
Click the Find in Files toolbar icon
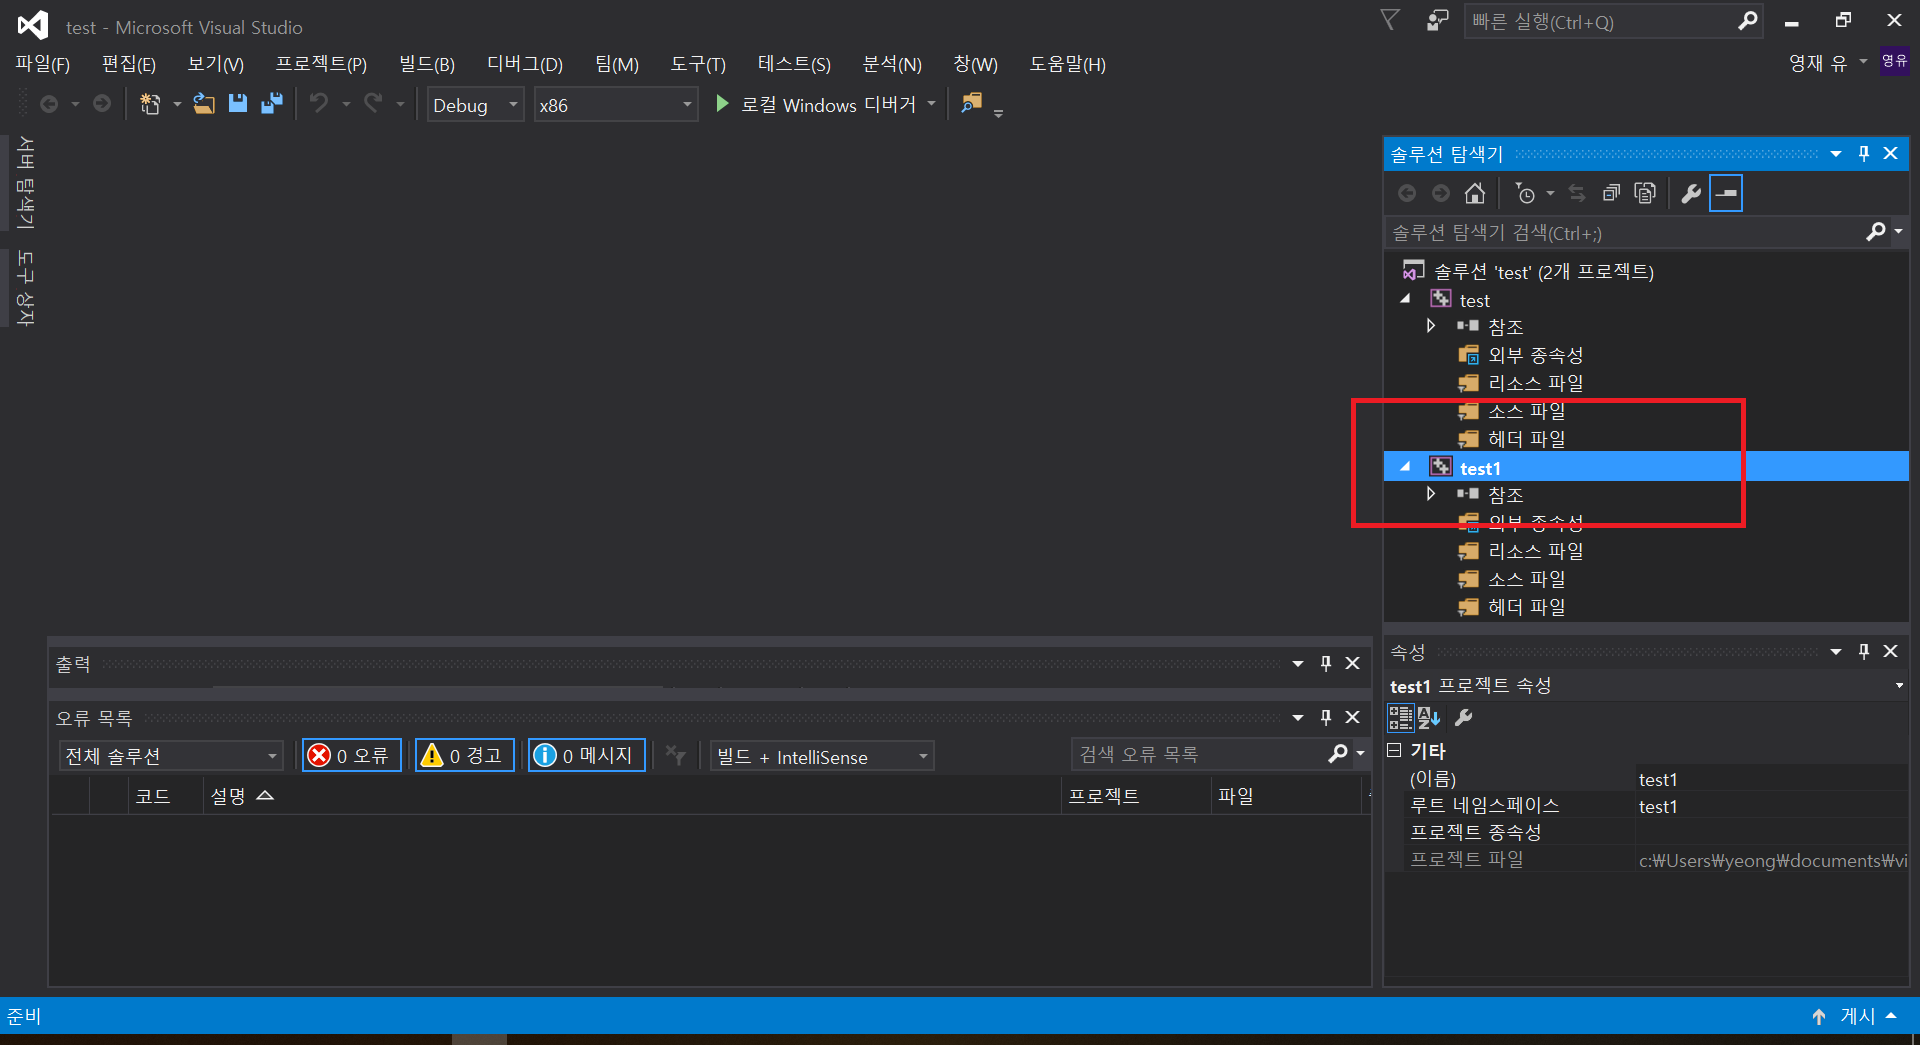pos(971,104)
